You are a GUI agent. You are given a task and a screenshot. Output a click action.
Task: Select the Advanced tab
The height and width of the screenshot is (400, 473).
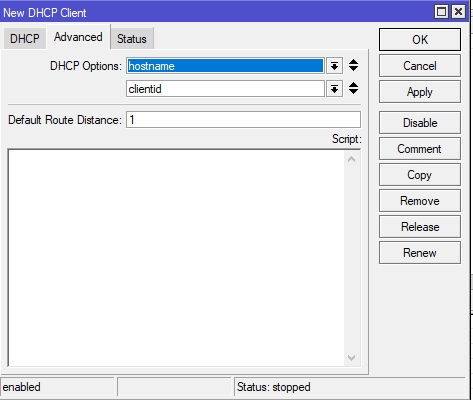tap(78, 37)
